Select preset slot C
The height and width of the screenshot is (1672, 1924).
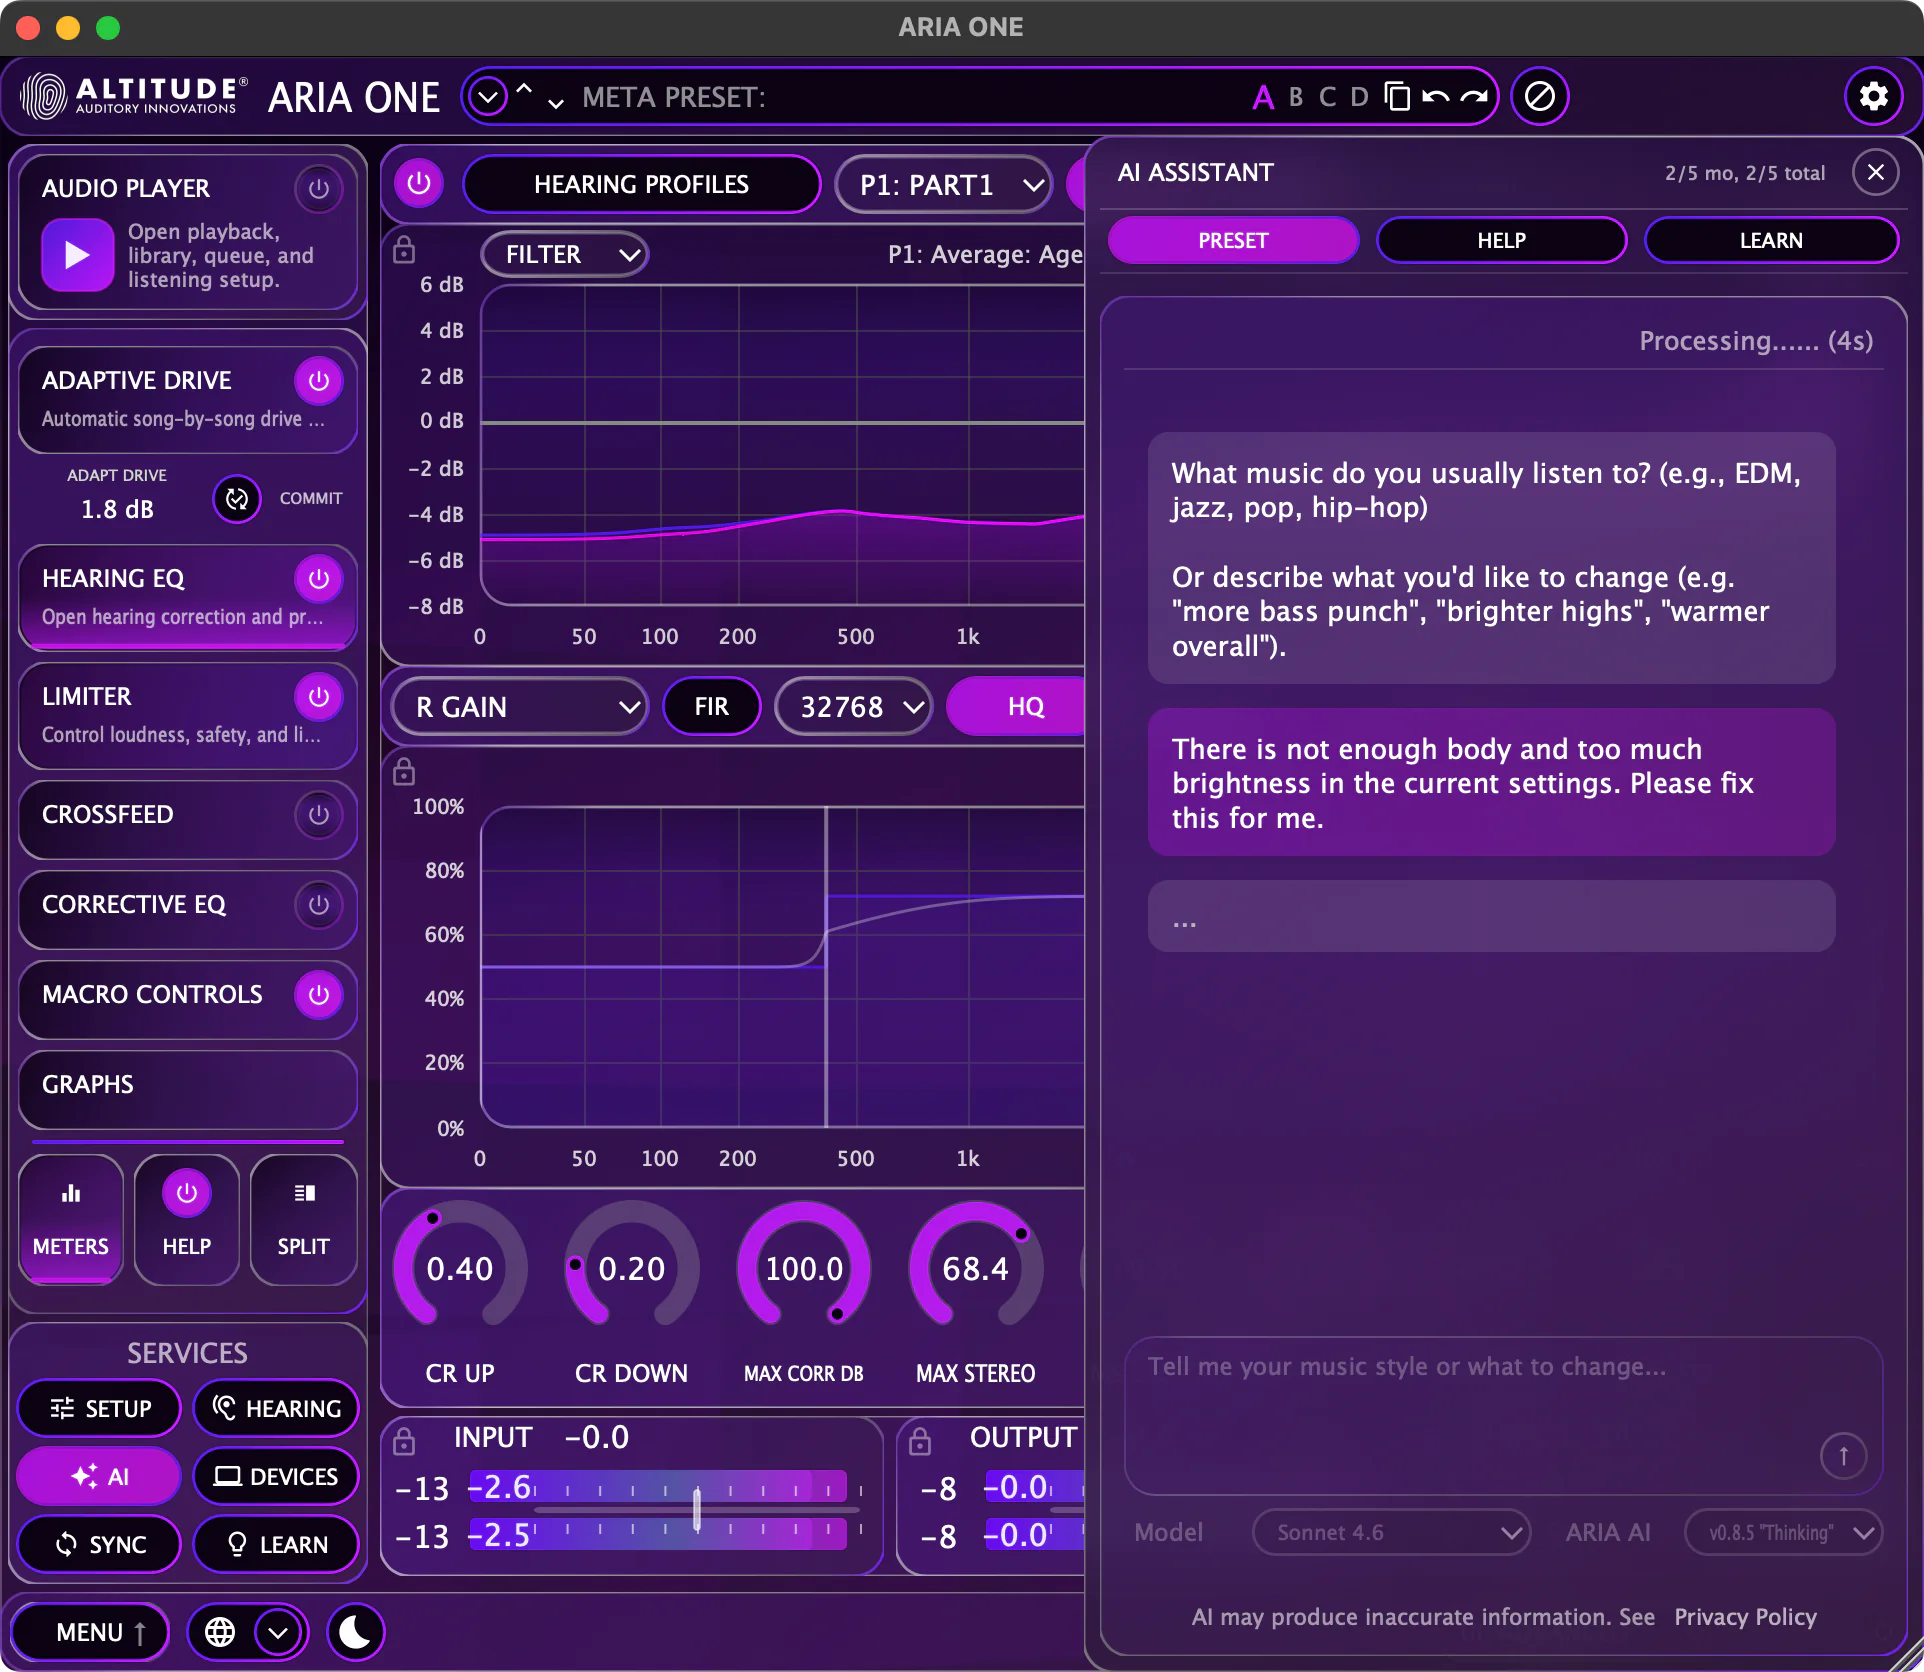tap(1327, 97)
